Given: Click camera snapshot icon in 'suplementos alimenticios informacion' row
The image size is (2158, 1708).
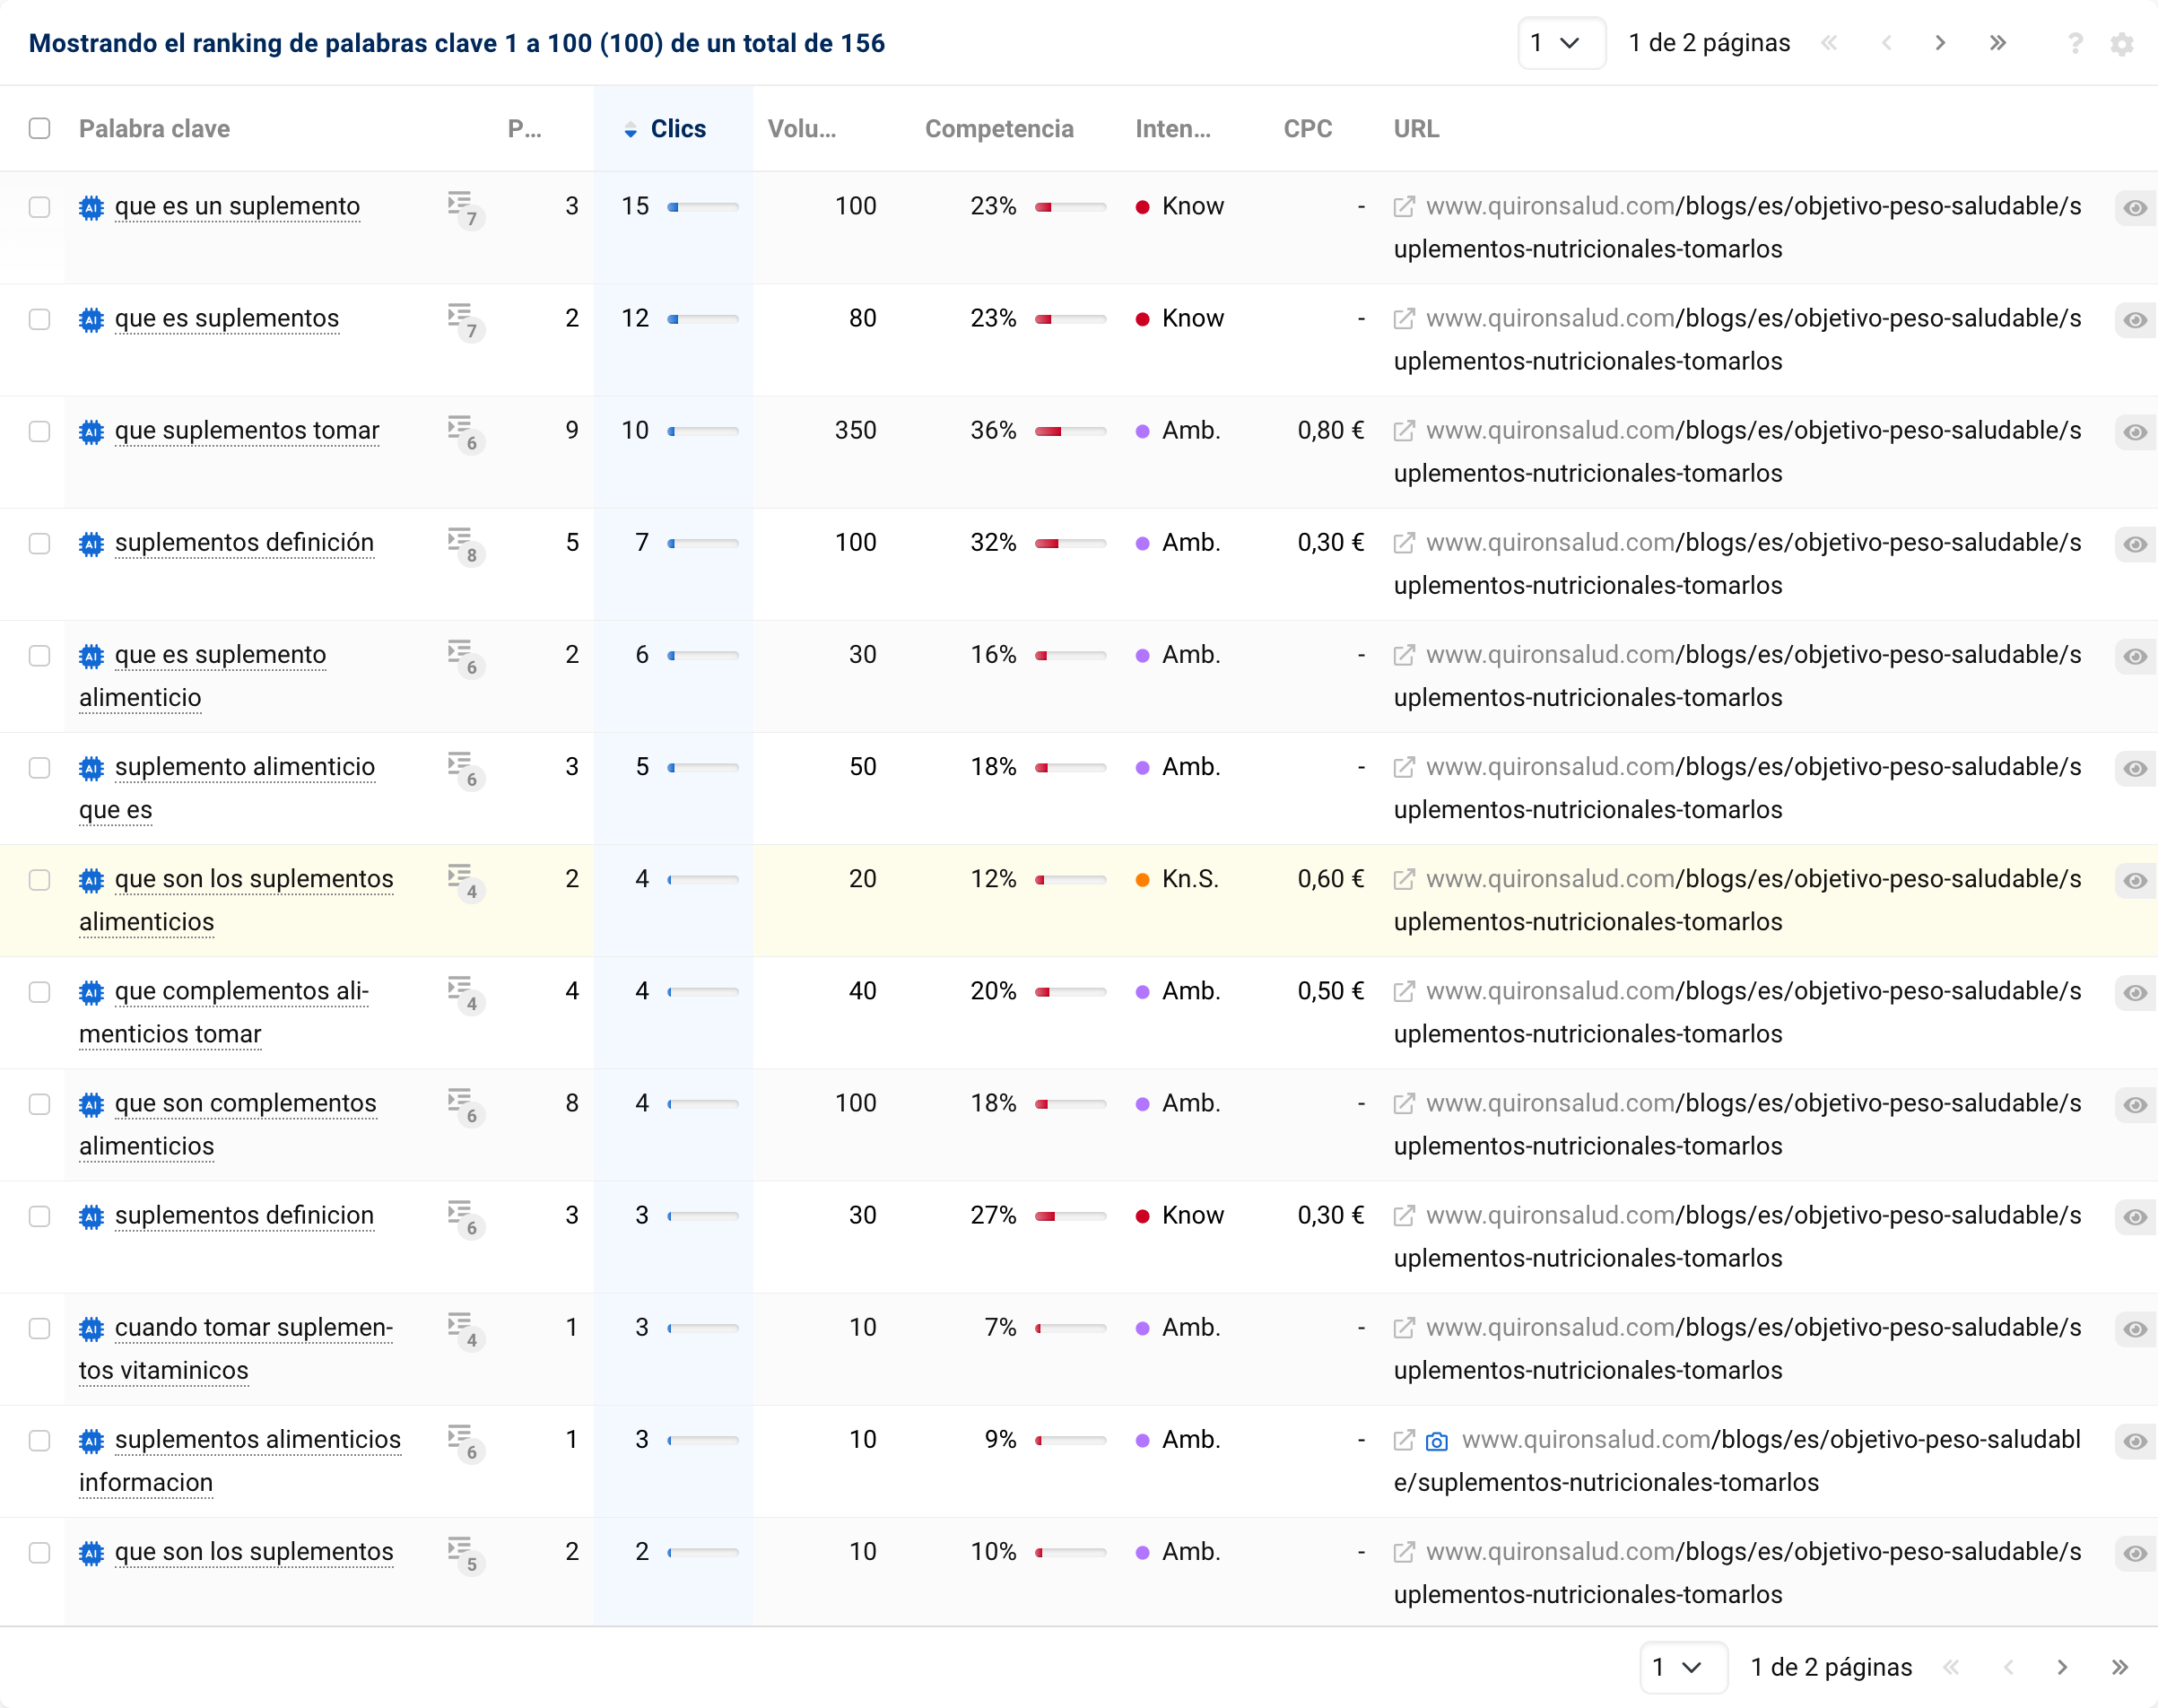Looking at the screenshot, I should pyautogui.click(x=1437, y=1441).
